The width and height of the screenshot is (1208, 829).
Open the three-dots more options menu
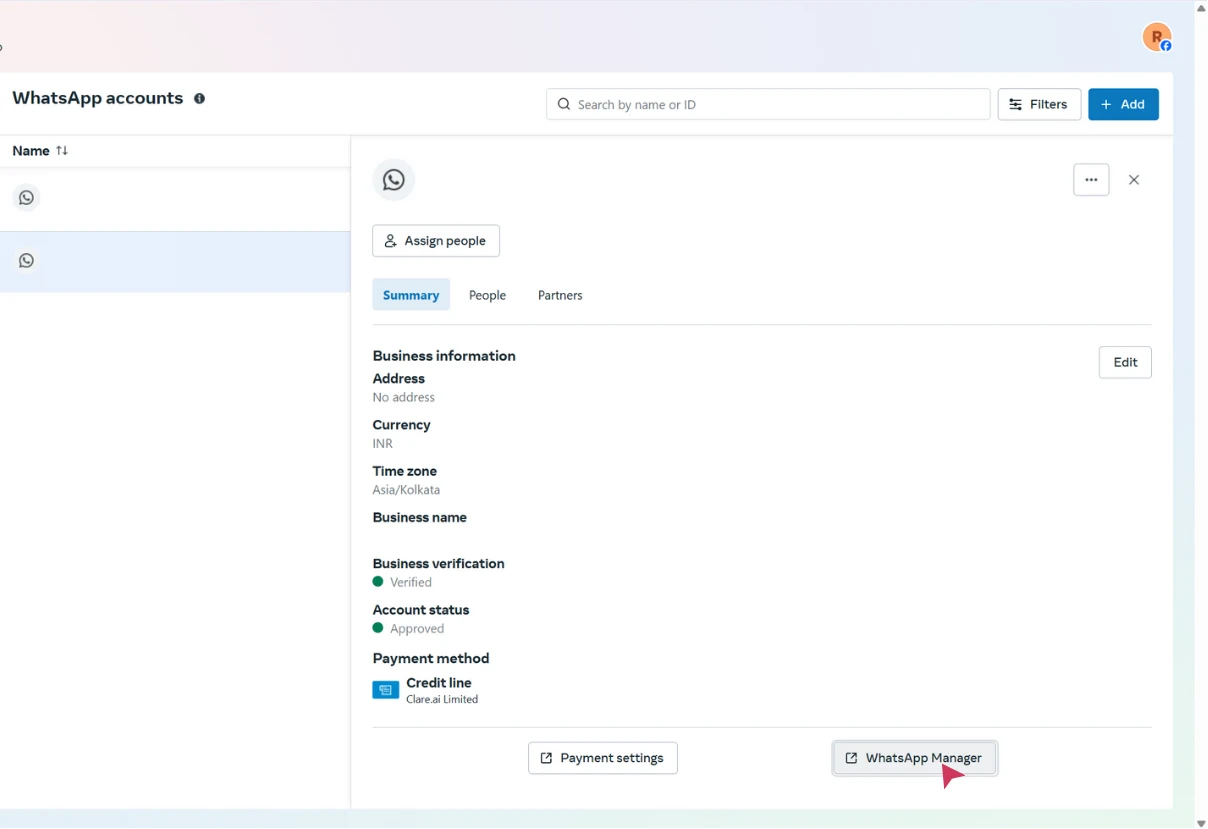[x=1091, y=180]
